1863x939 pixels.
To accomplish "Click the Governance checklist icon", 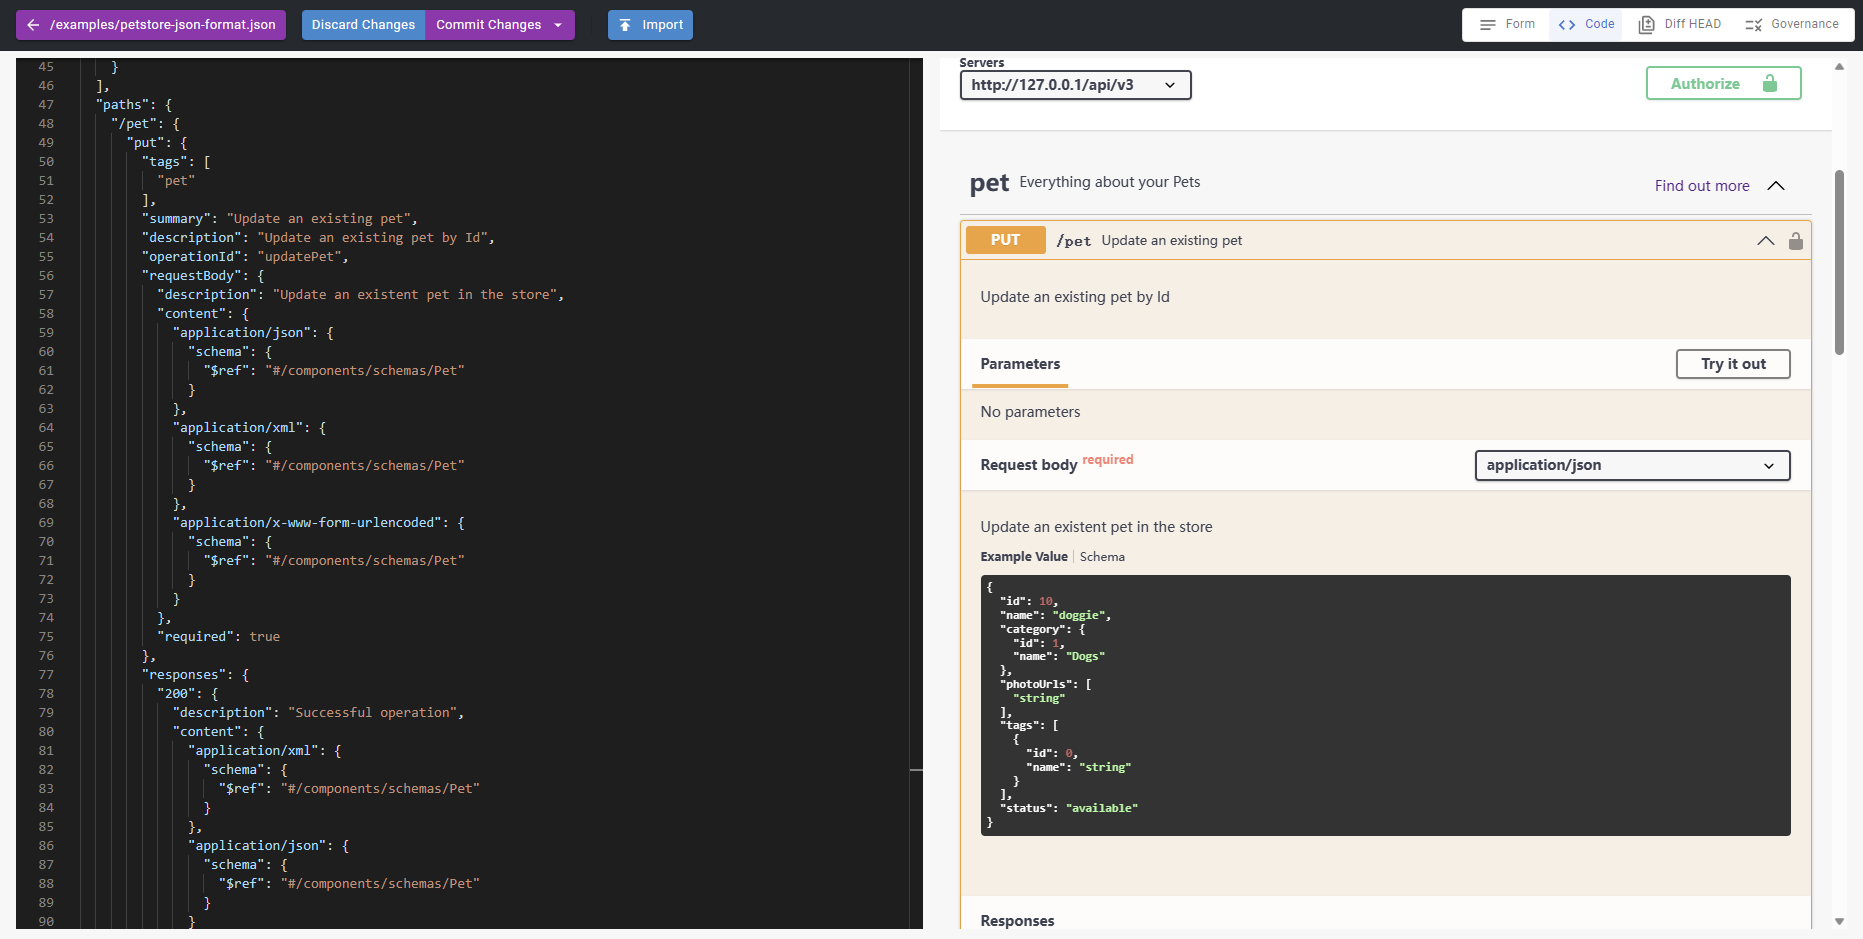I will pyautogui.click(x=1753, y=25).
